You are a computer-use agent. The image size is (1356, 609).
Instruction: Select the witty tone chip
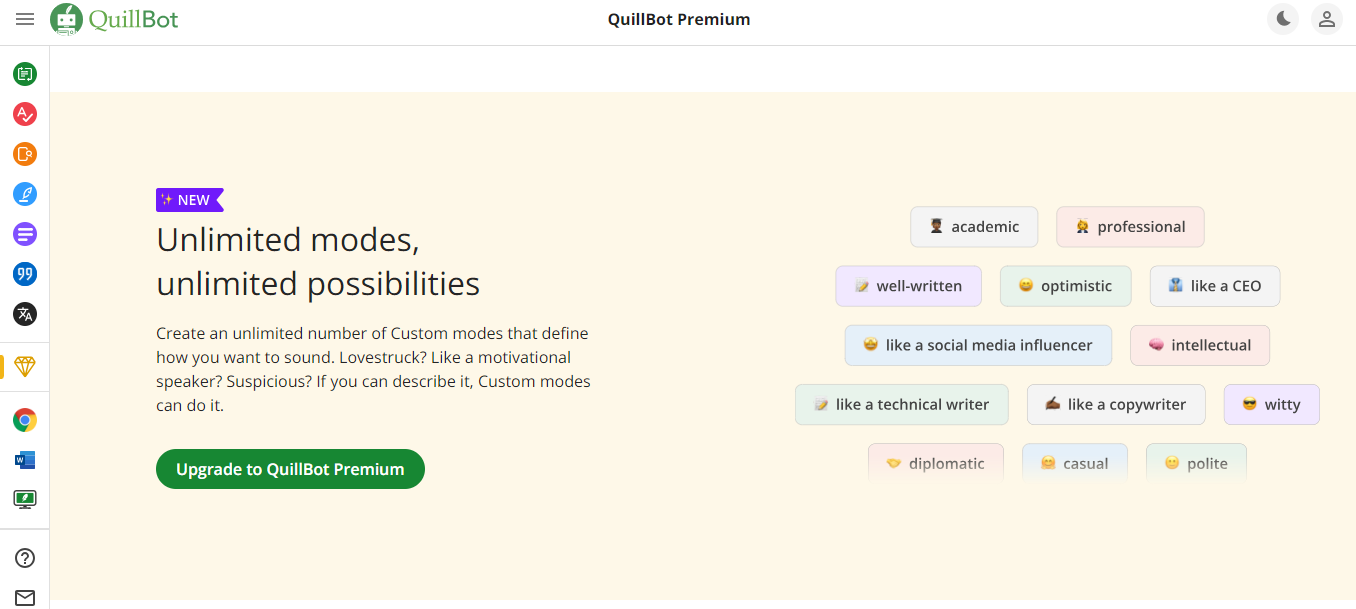(x=1271, y=404)
